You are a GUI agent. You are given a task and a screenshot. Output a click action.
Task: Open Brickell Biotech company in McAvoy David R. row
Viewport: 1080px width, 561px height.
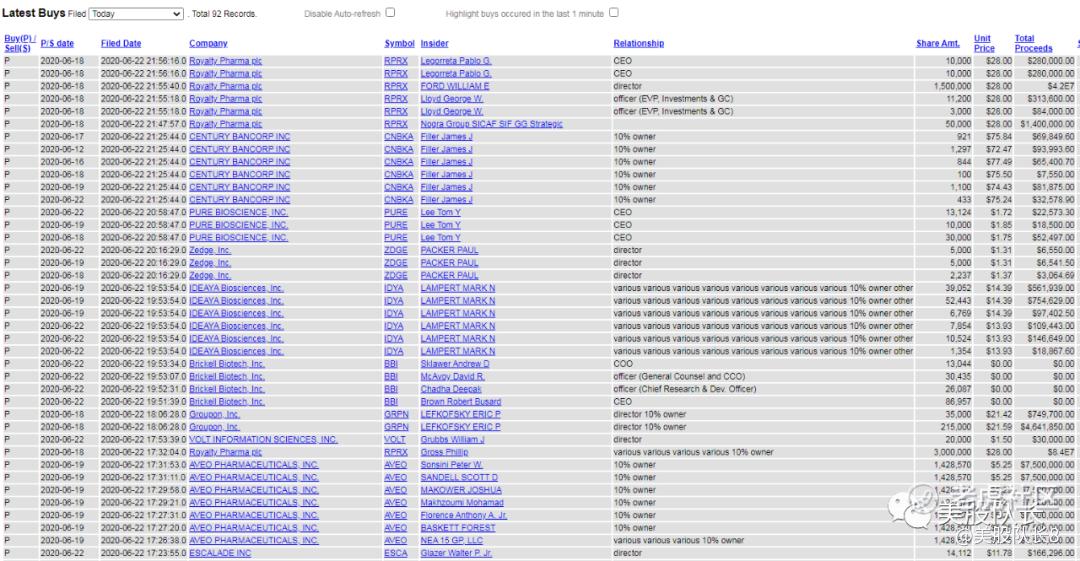pos(227,377)
